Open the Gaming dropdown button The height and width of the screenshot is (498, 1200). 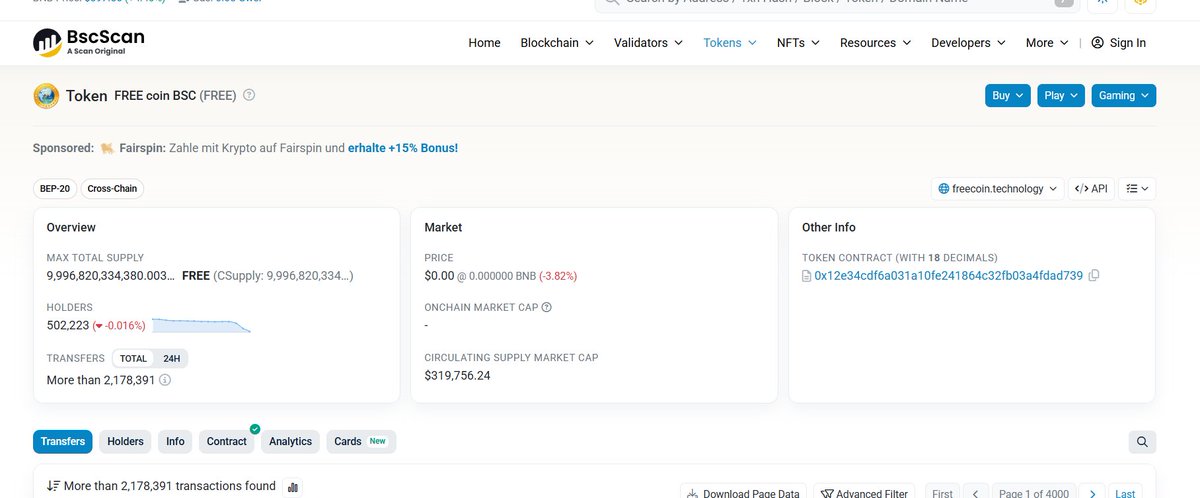tap(1124, 96)
